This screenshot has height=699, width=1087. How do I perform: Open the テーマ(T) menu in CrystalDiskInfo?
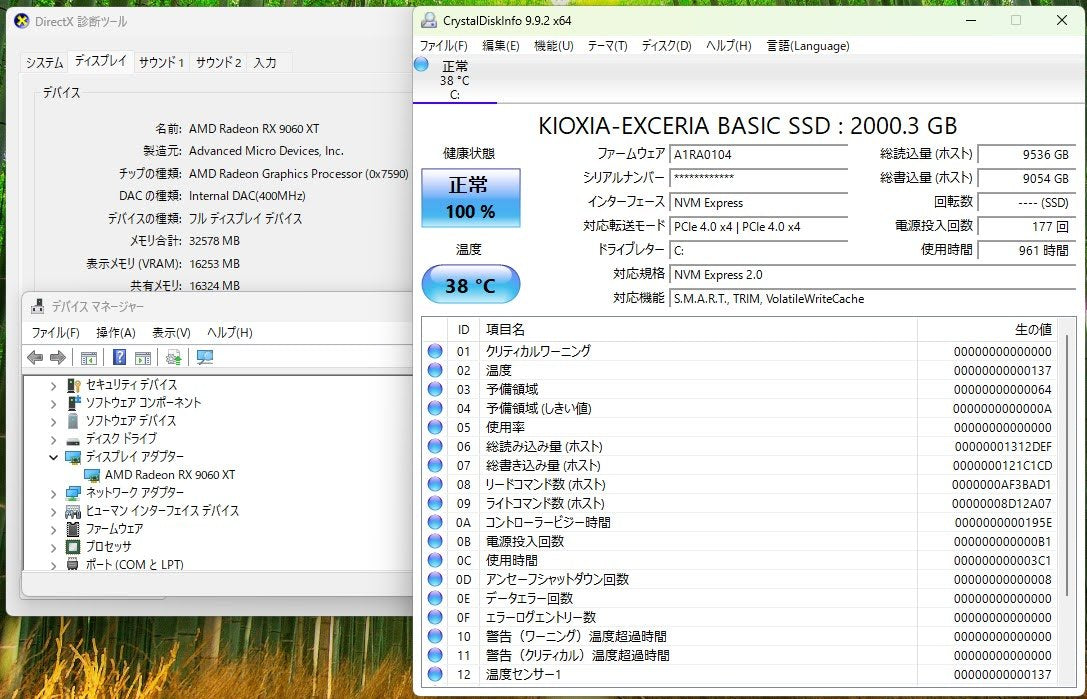click(x=607, y=46)
